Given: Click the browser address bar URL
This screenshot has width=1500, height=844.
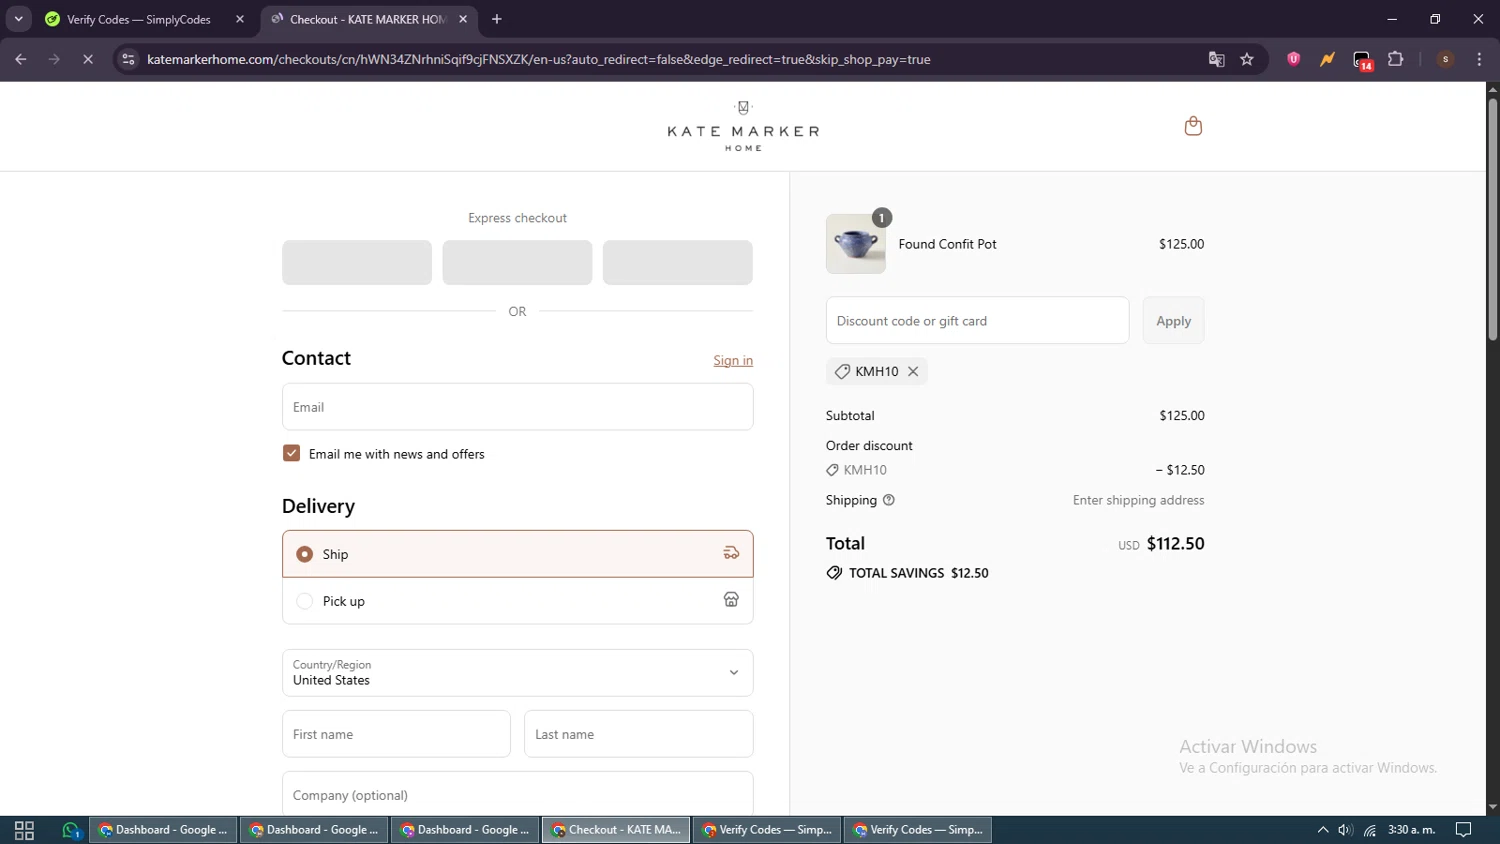Looking at the screenshot, I should coord(539,59).
